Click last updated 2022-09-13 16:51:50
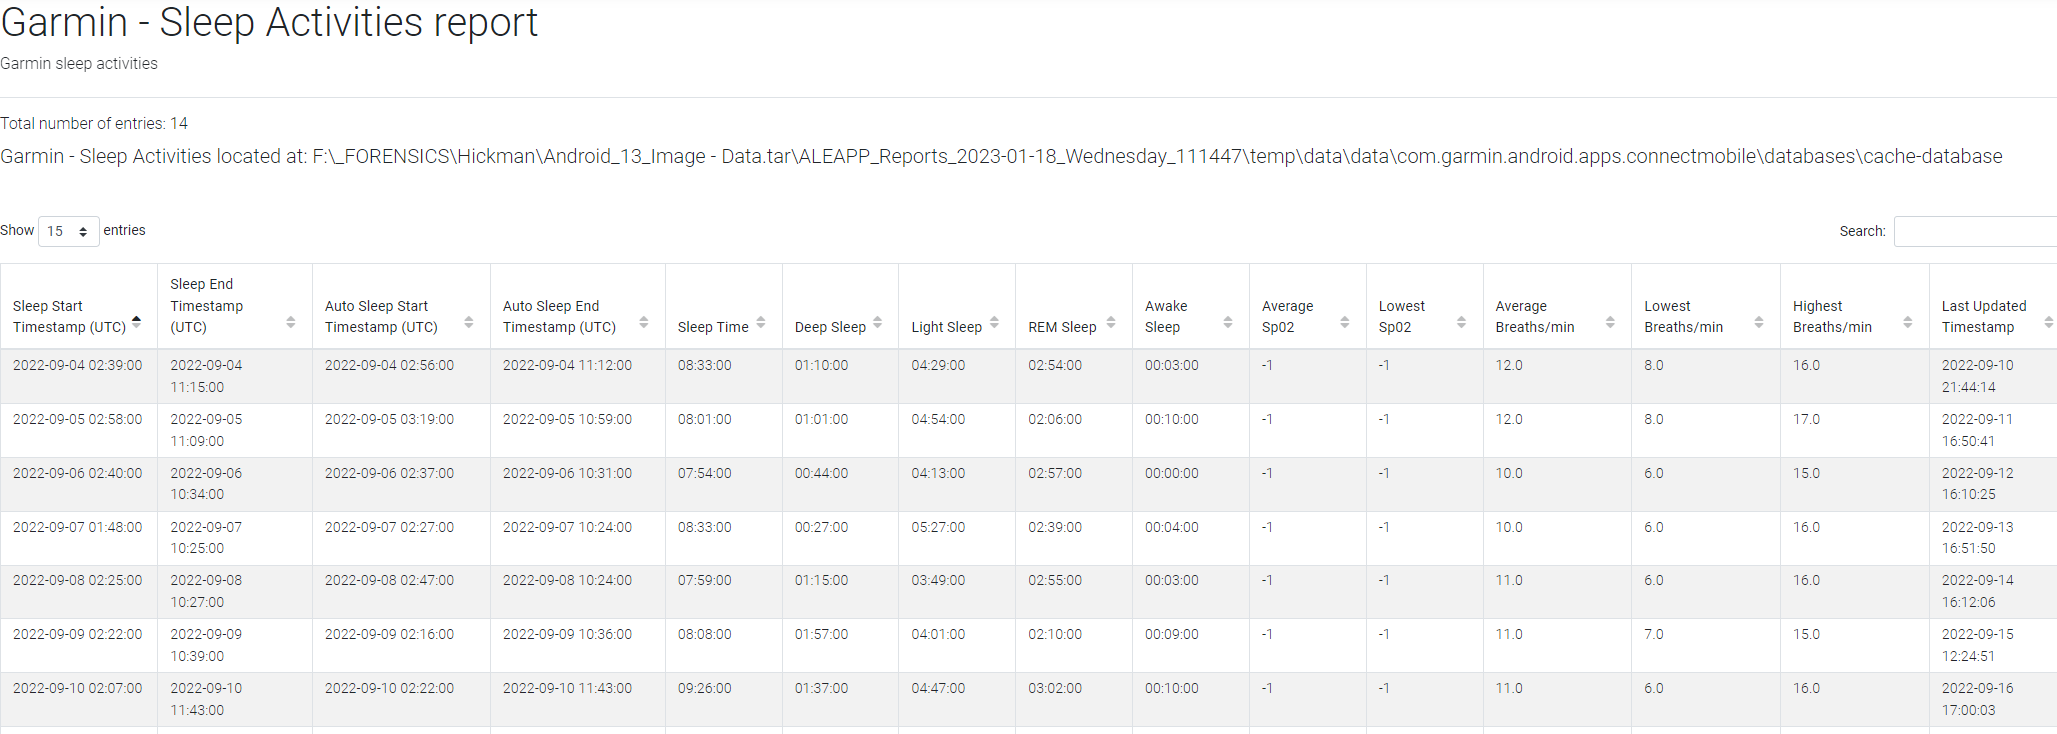This screenshot has height=734, width=2057. (x=1977, y=538)
